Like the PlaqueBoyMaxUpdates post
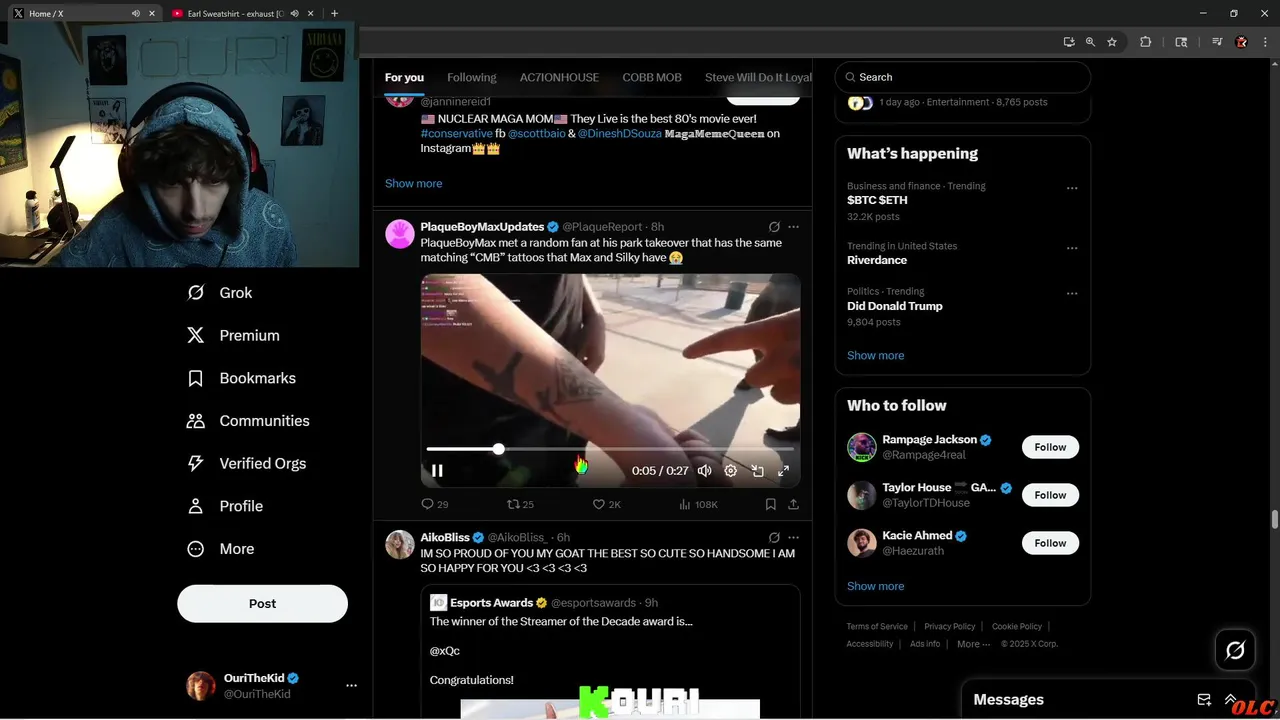This screenshot has width=1280, height=720. (x=607, y=505)
